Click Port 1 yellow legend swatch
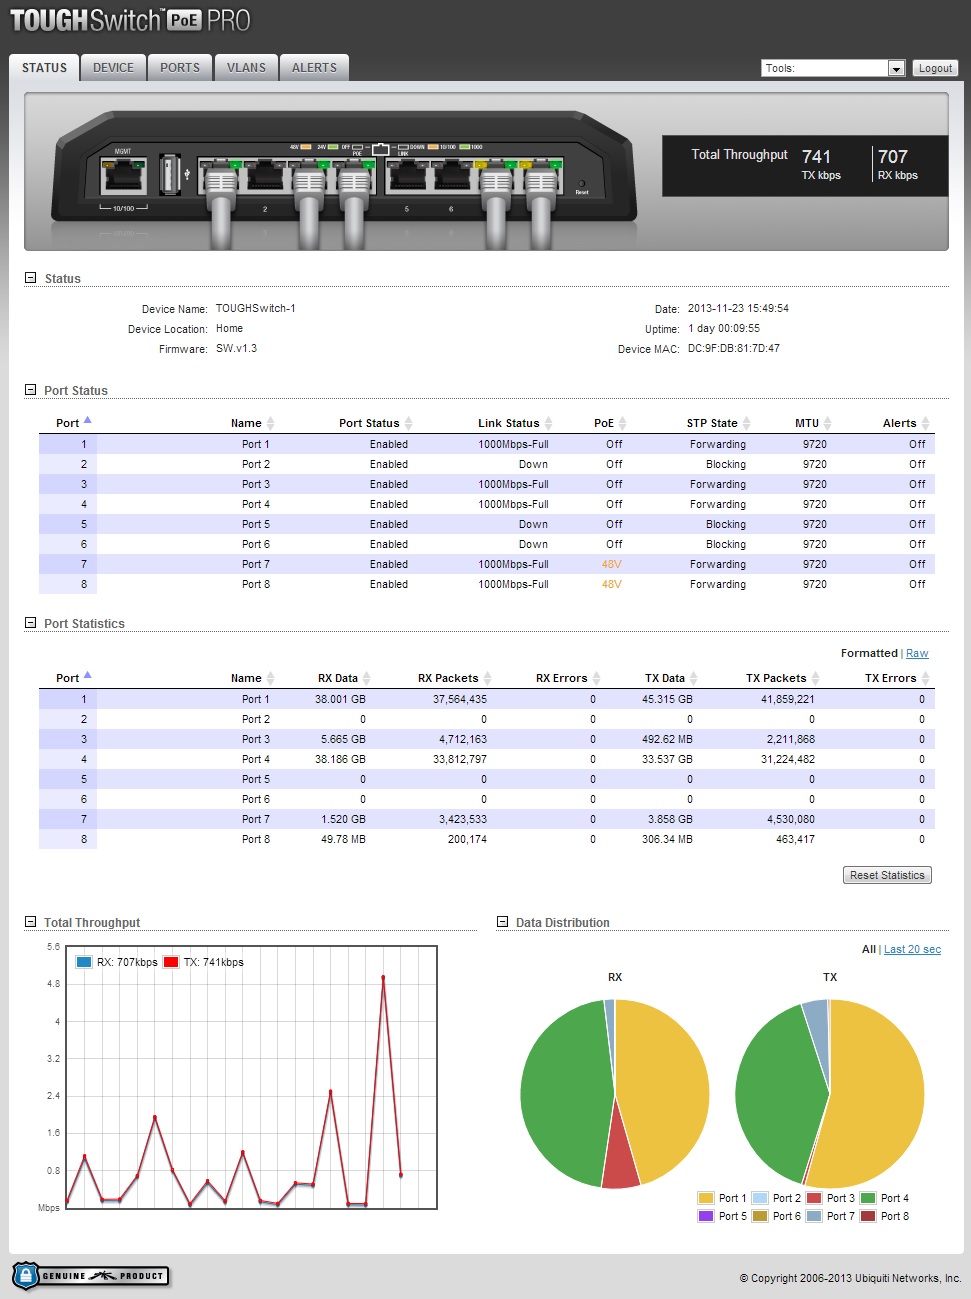The image size is (971, 1299). (x=706, y=1198)
